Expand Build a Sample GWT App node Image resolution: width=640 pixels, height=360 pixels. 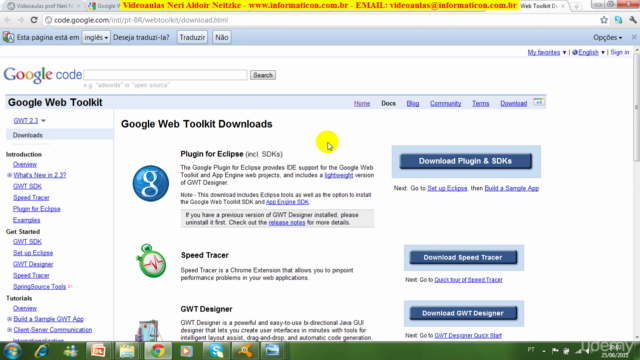click(9, 319)
